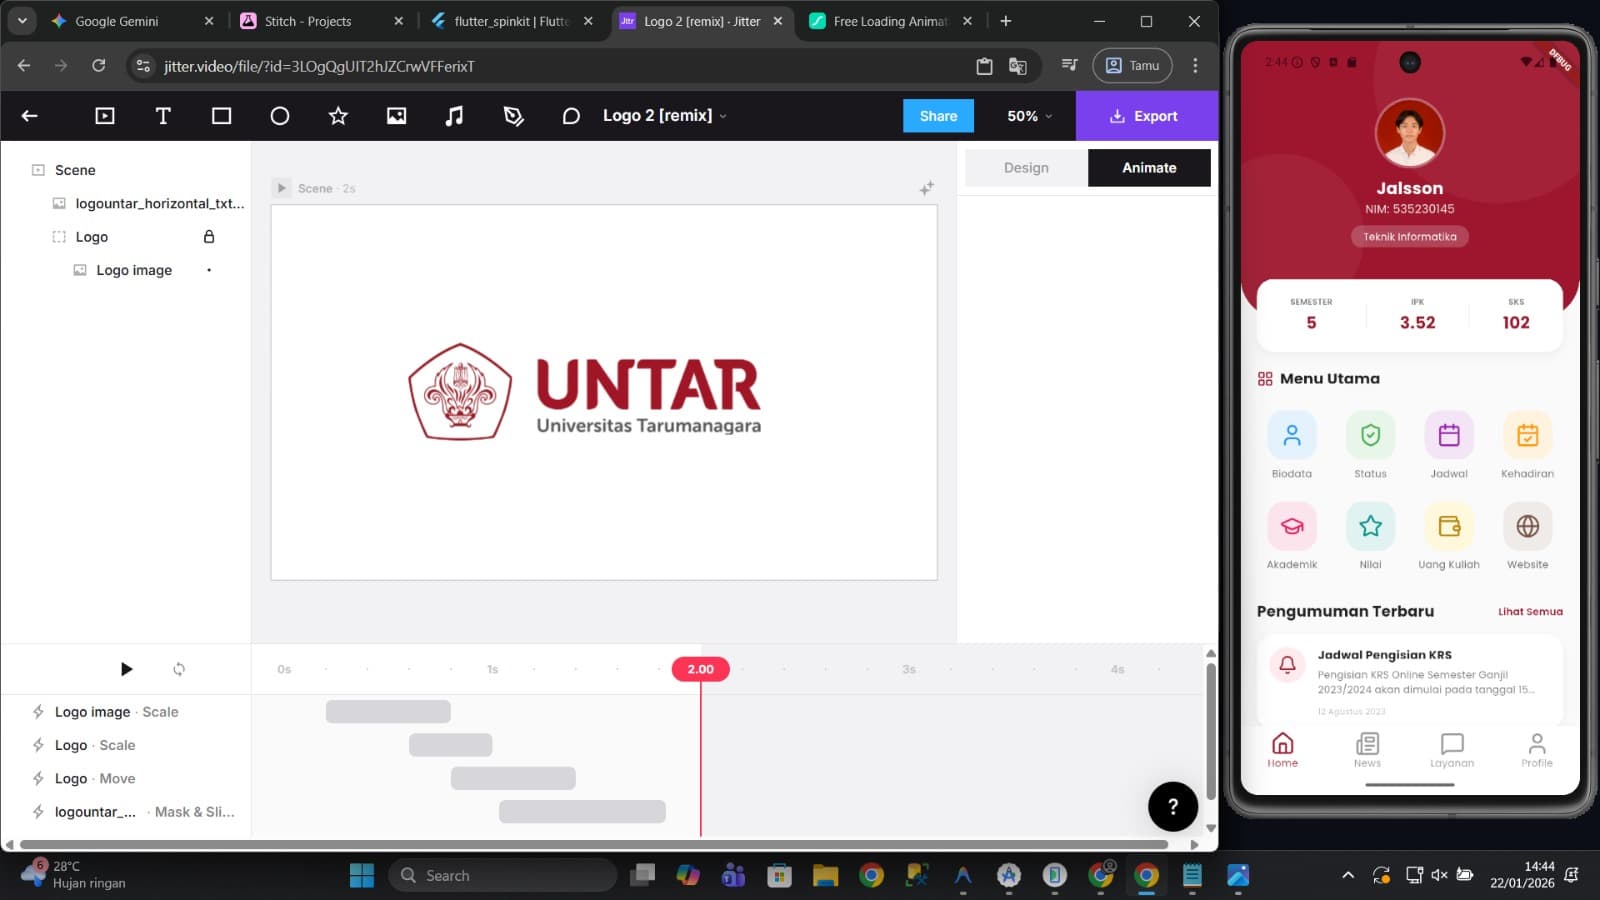Play the animation in timeline

click(126, 669)
